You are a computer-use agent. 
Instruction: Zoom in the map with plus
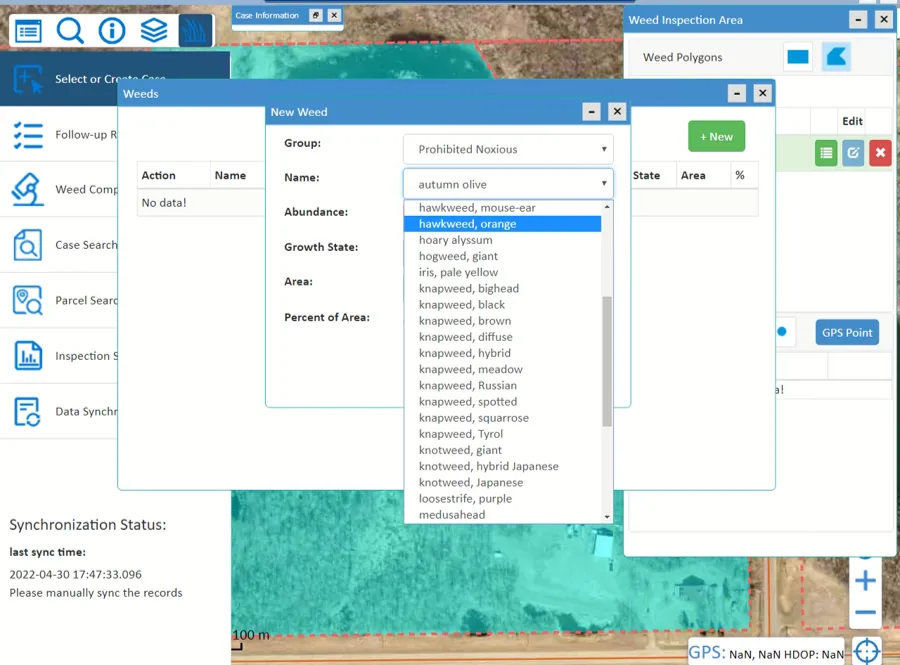coord(865,581)
